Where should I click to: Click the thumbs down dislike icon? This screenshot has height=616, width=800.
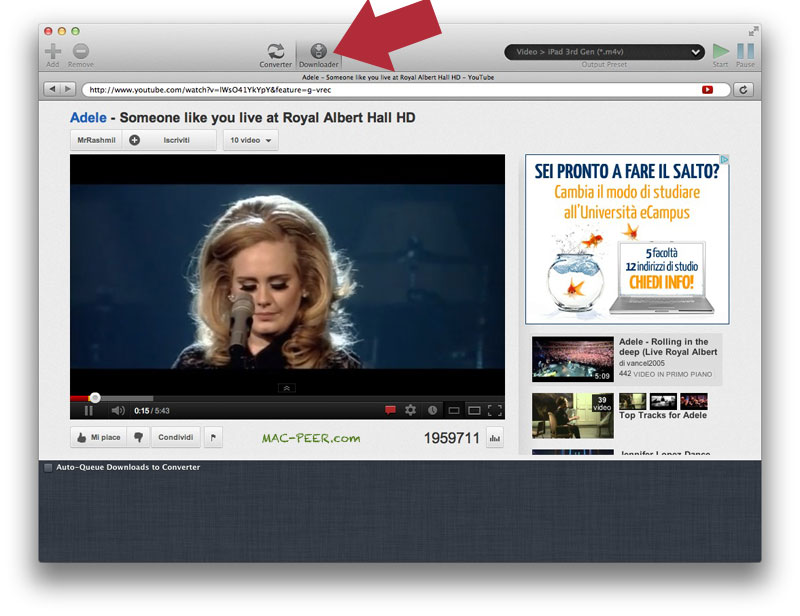[138, 437]
